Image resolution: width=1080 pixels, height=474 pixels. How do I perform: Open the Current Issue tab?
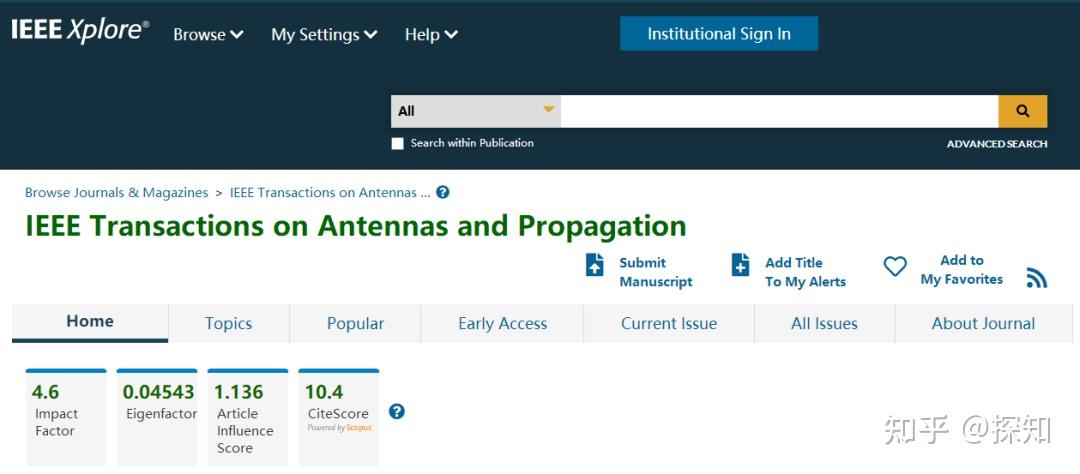tap(669, 323)
